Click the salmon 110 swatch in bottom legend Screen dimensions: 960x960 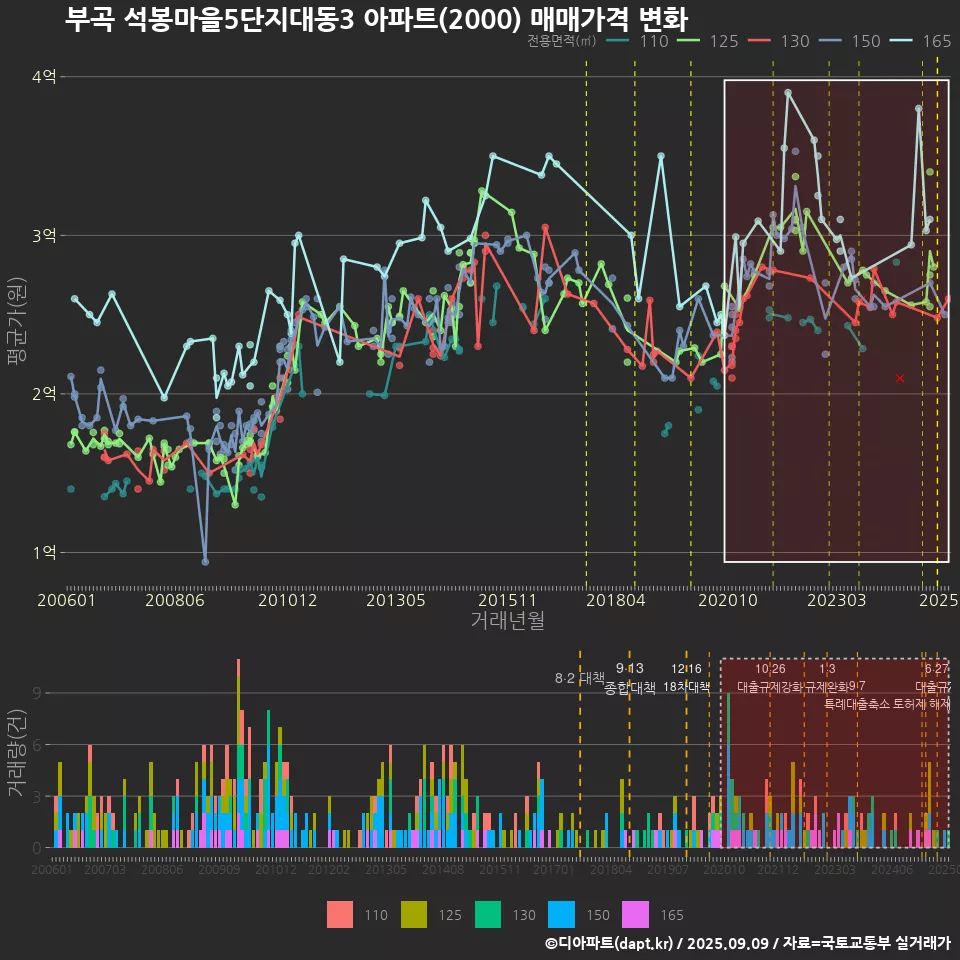(x=340, y=915)
